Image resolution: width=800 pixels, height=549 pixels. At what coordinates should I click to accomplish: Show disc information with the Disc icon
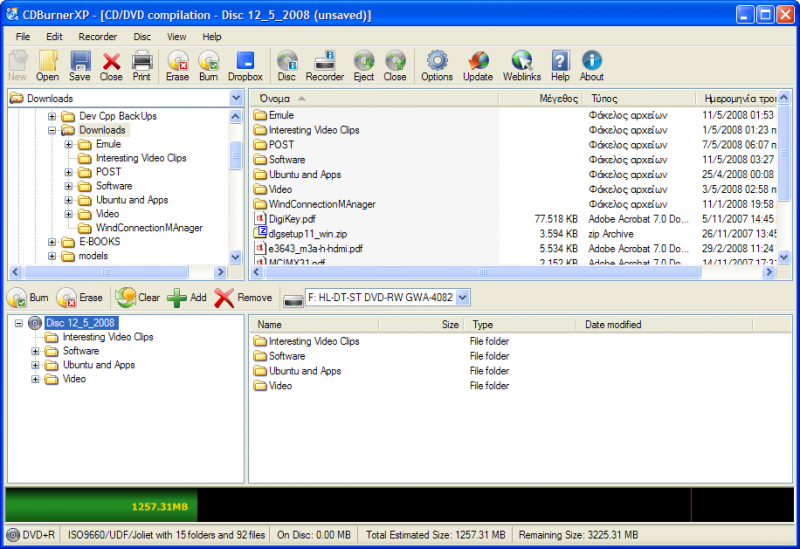[287, 66]
